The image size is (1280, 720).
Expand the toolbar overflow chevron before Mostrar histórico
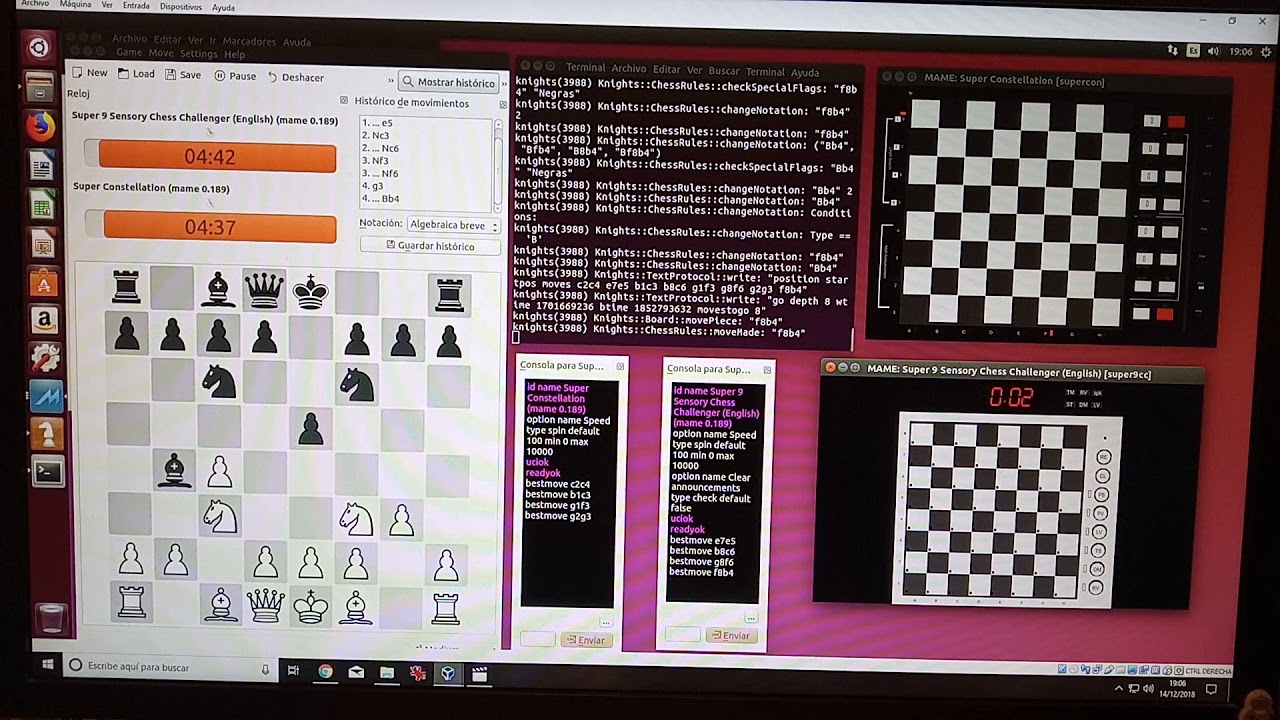(x=391, y=81)
